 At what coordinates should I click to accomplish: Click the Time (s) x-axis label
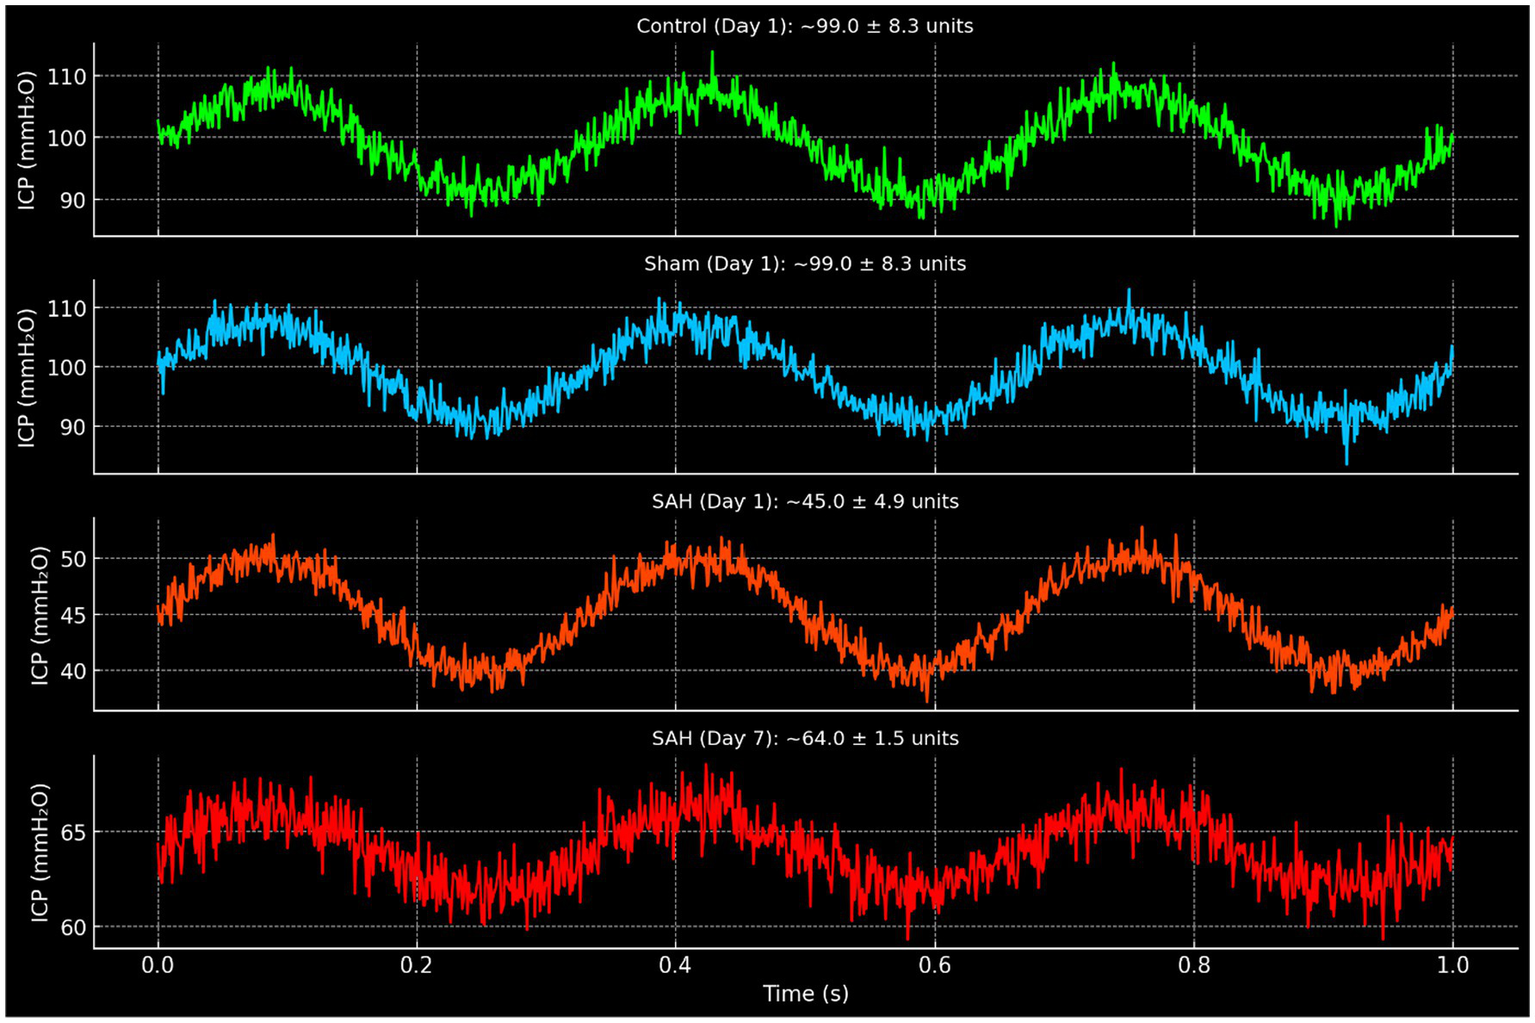pos(805,993)
